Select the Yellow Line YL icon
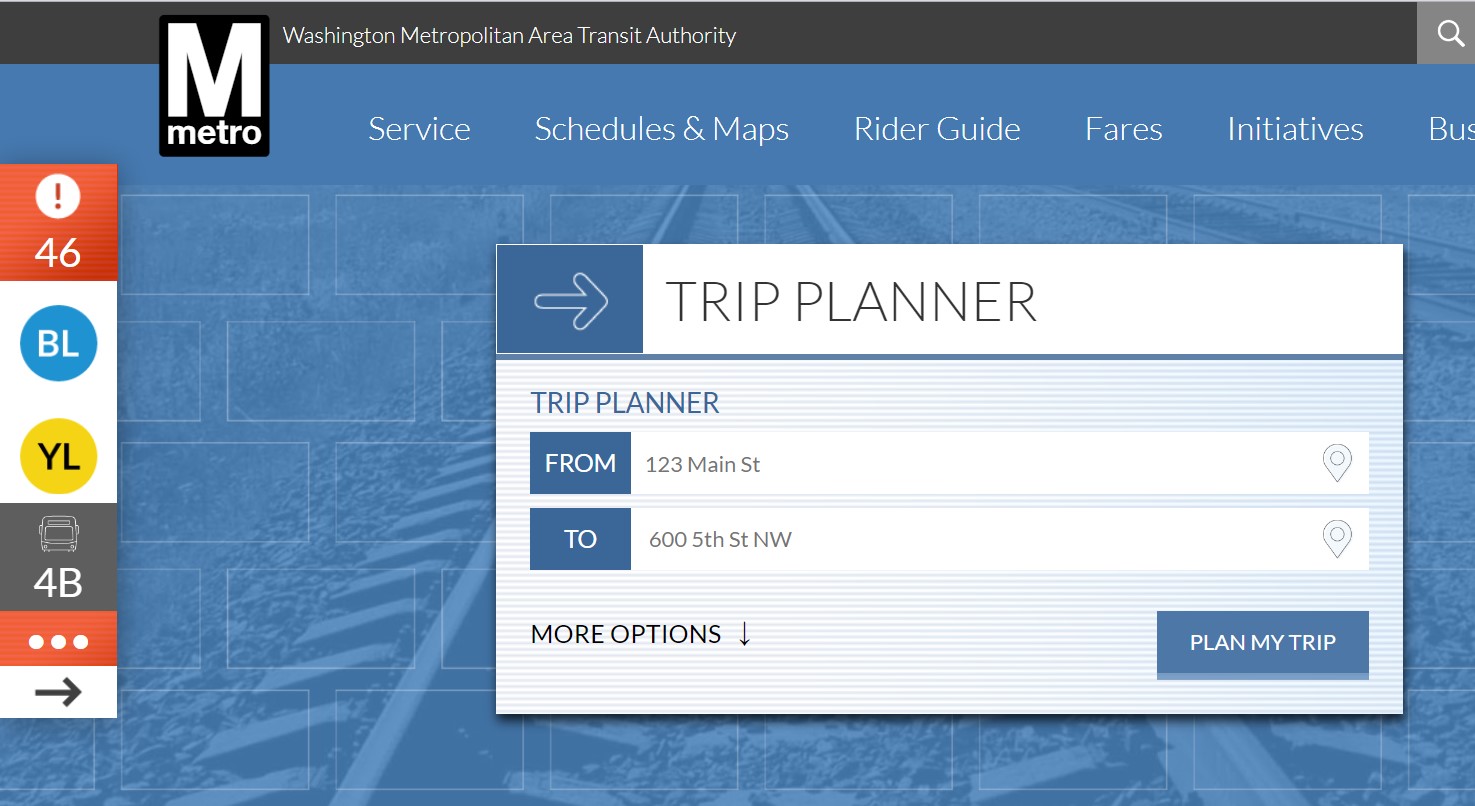The image size is (1475, 806). pyautogui.click(x=58, y=457)
